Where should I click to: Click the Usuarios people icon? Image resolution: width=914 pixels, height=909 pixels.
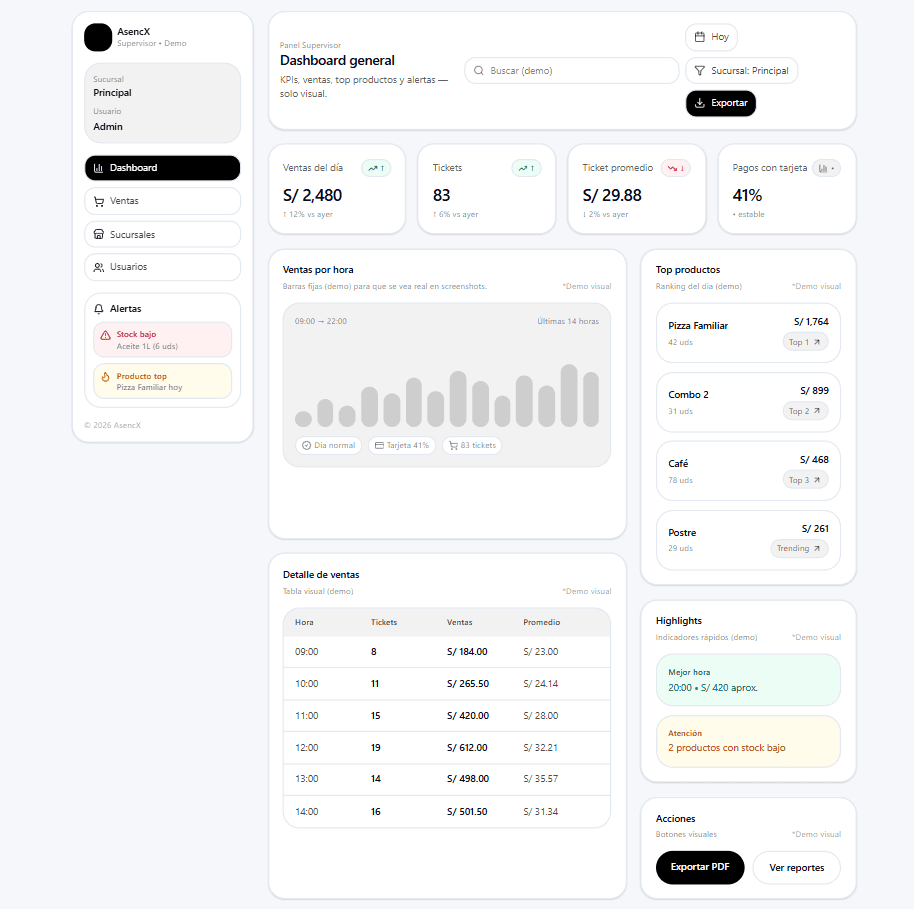pyautogui.click(x=98, y=267)
